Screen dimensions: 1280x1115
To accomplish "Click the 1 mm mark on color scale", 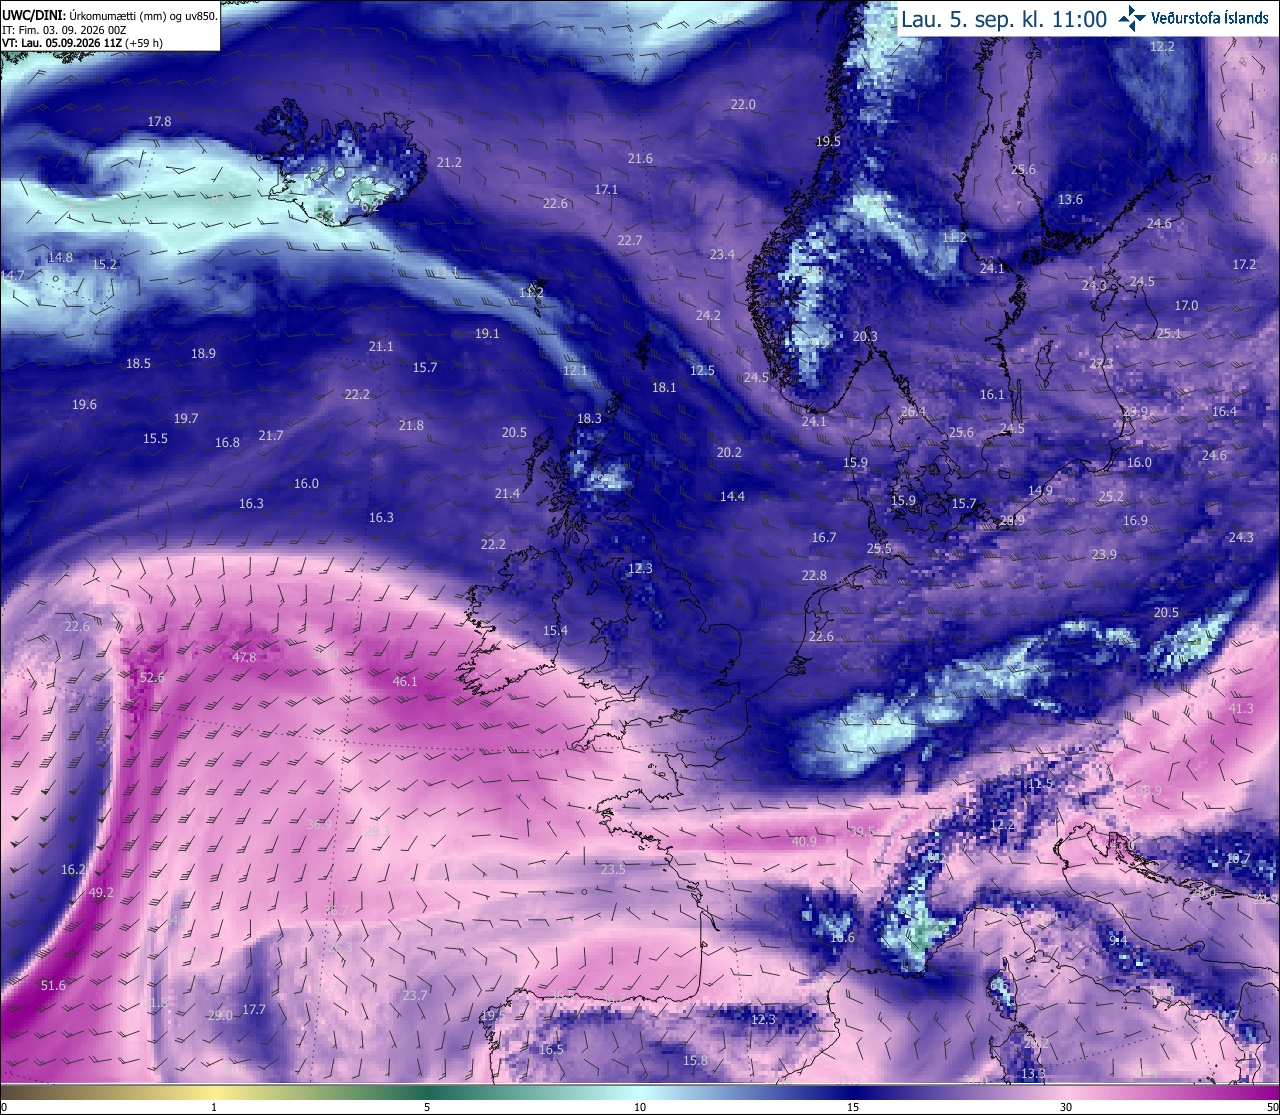I will (x=214, y=1107).
